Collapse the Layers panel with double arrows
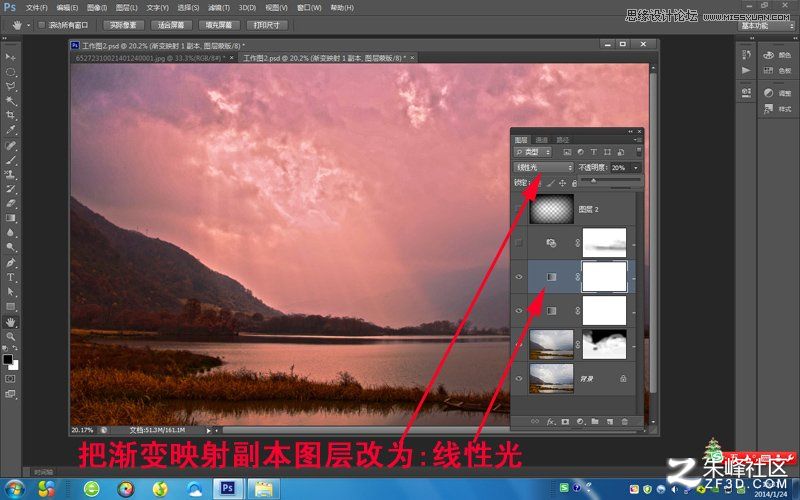The width and height of the screenshot is (800, 500). click(x=631, y=131)
